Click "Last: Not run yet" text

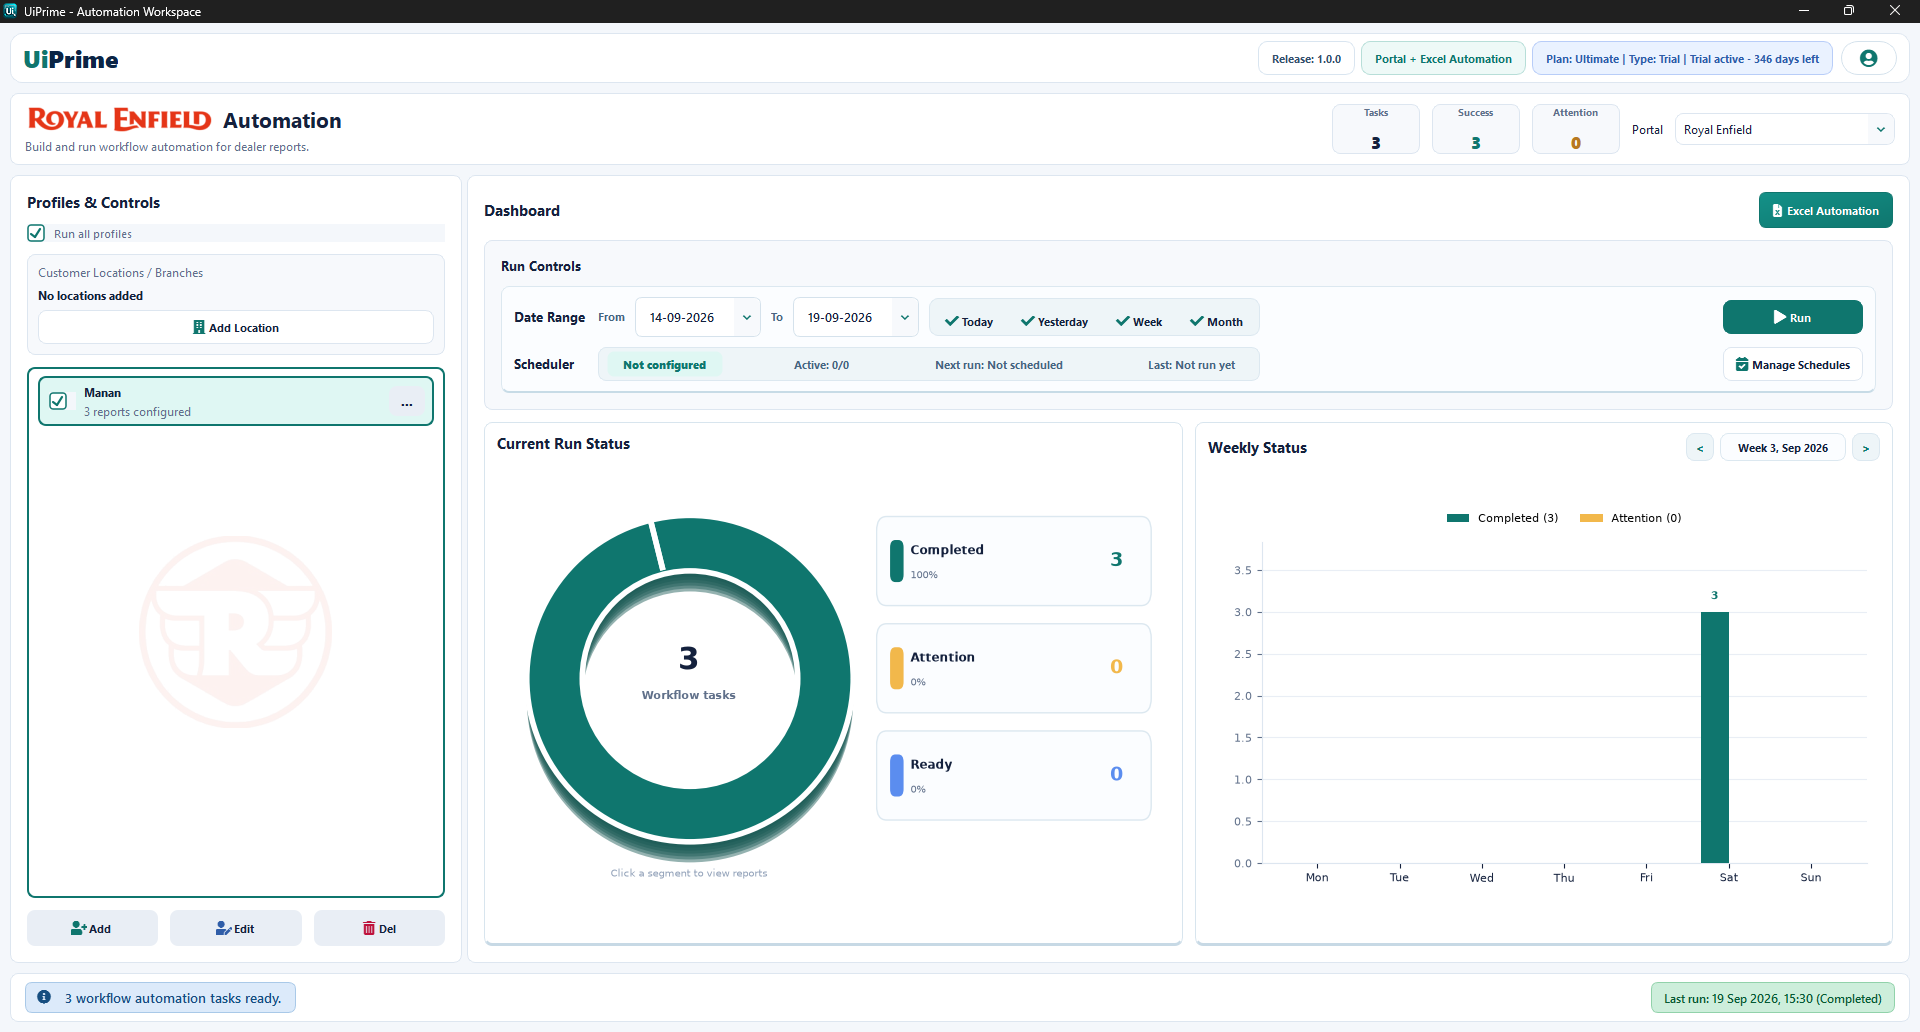point(1191,365)
